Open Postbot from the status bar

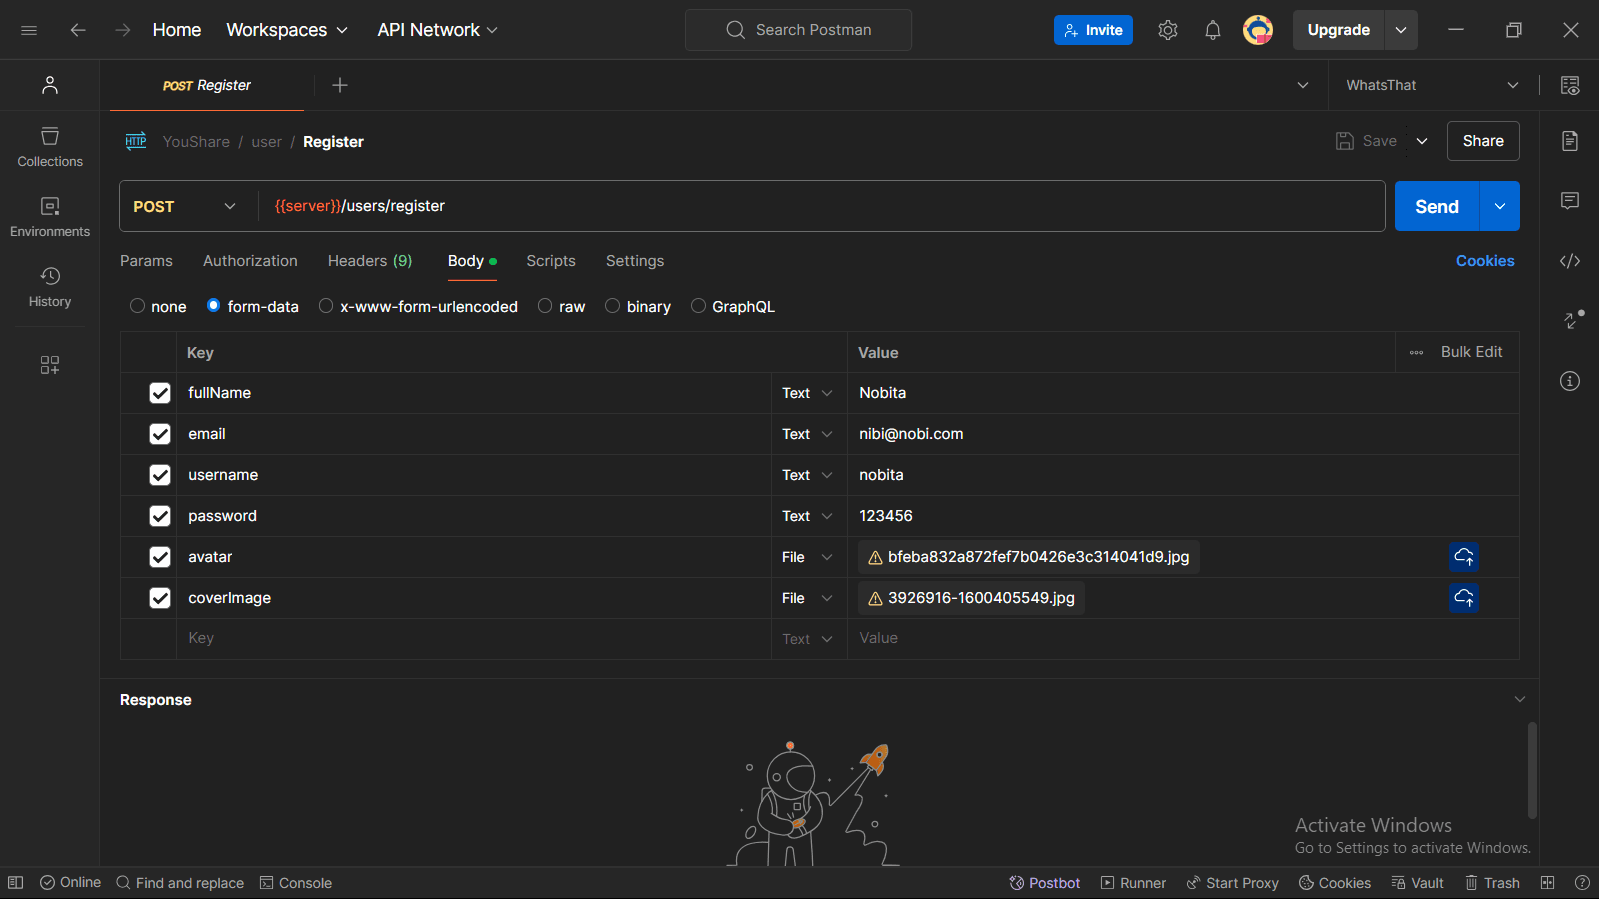(x=1044, y=883)
